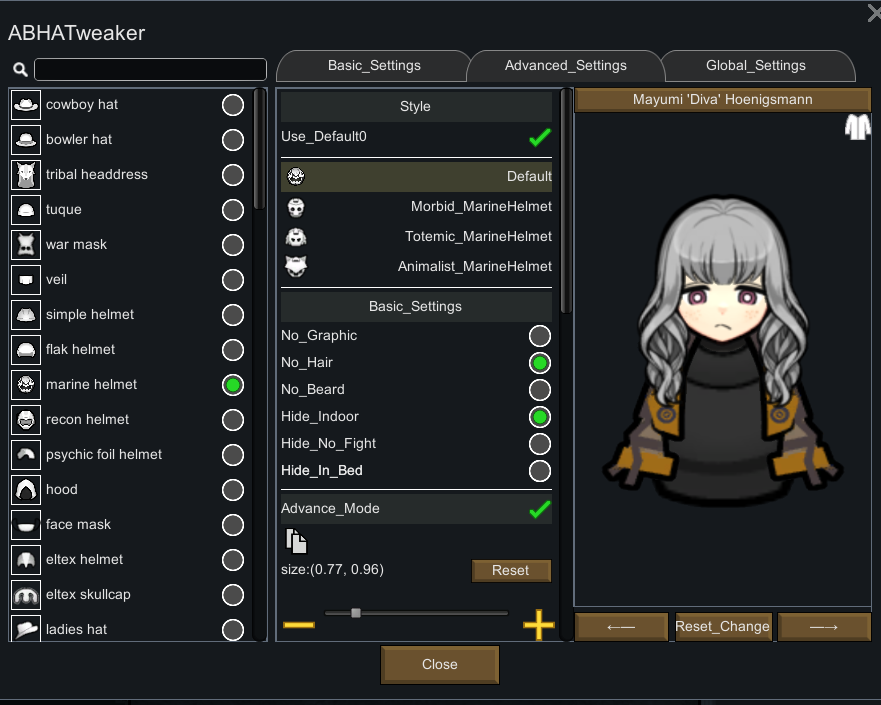Select Animalist_MarineHelmet style
The height and width of the screenshot is (705, 881).
pos(416,266)
